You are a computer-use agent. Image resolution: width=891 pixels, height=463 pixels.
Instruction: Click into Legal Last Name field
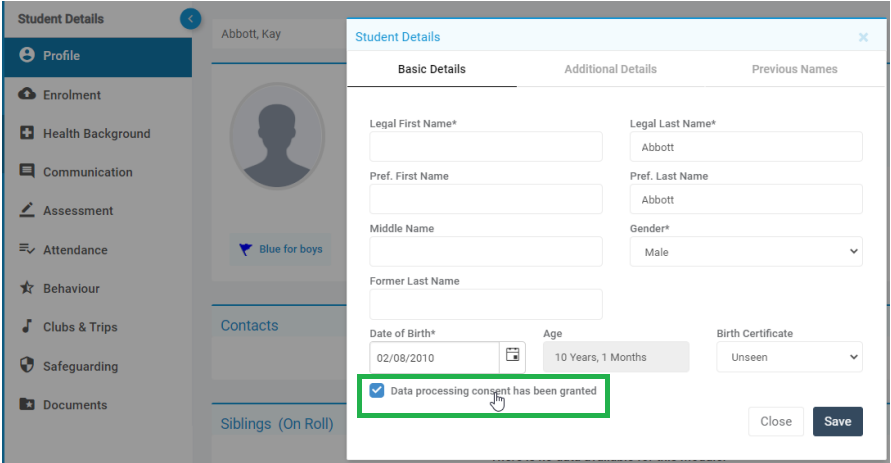coord(746,147)
